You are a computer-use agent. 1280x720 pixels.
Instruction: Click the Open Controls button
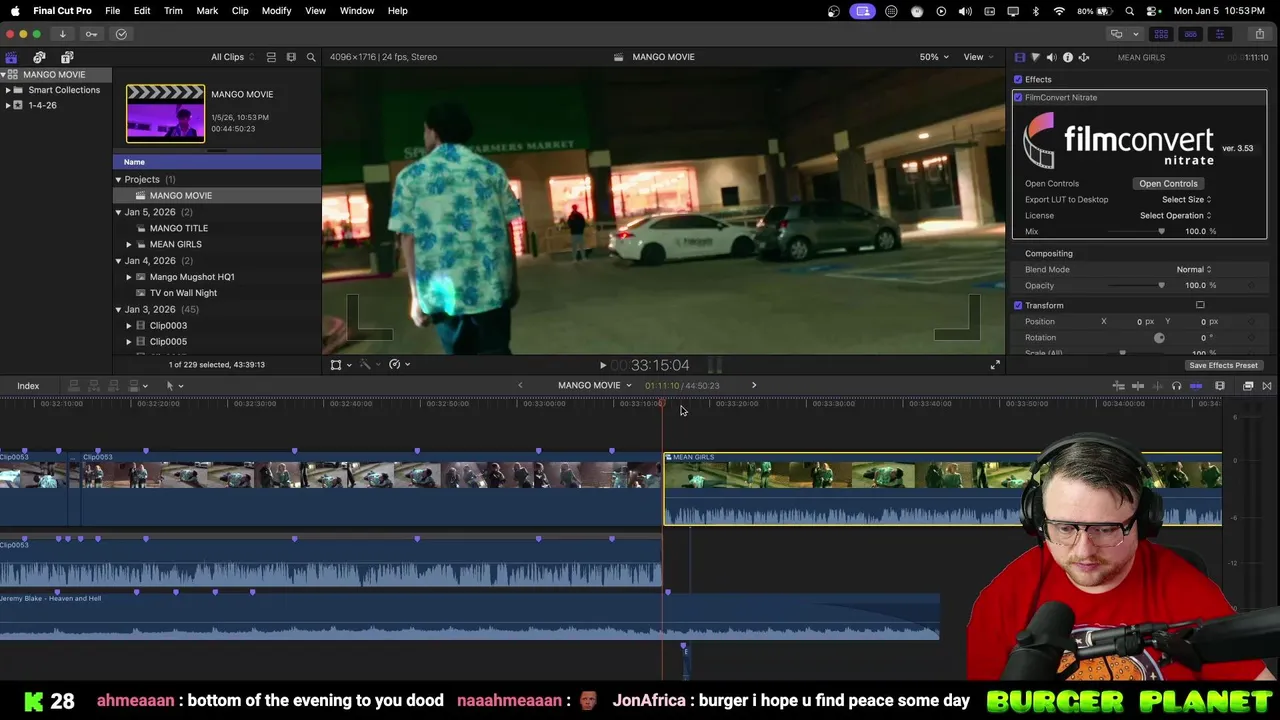point(1168,183)
